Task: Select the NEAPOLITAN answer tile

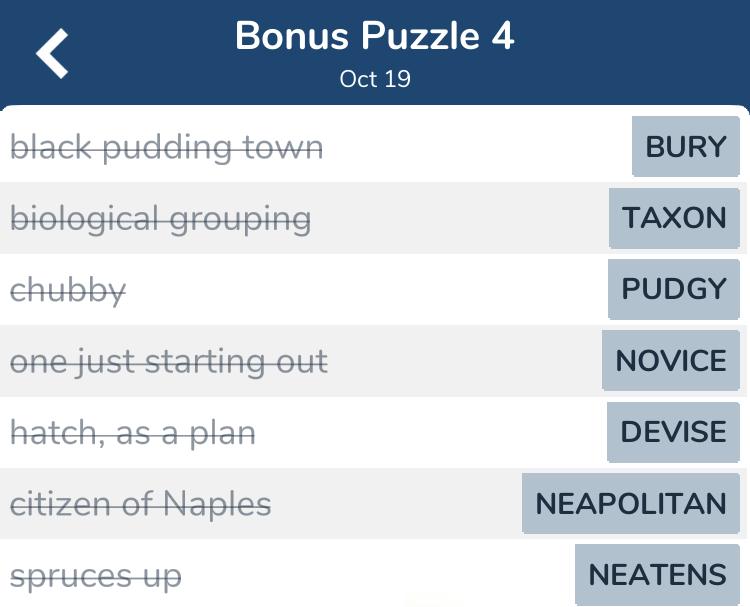Action: 630,504
